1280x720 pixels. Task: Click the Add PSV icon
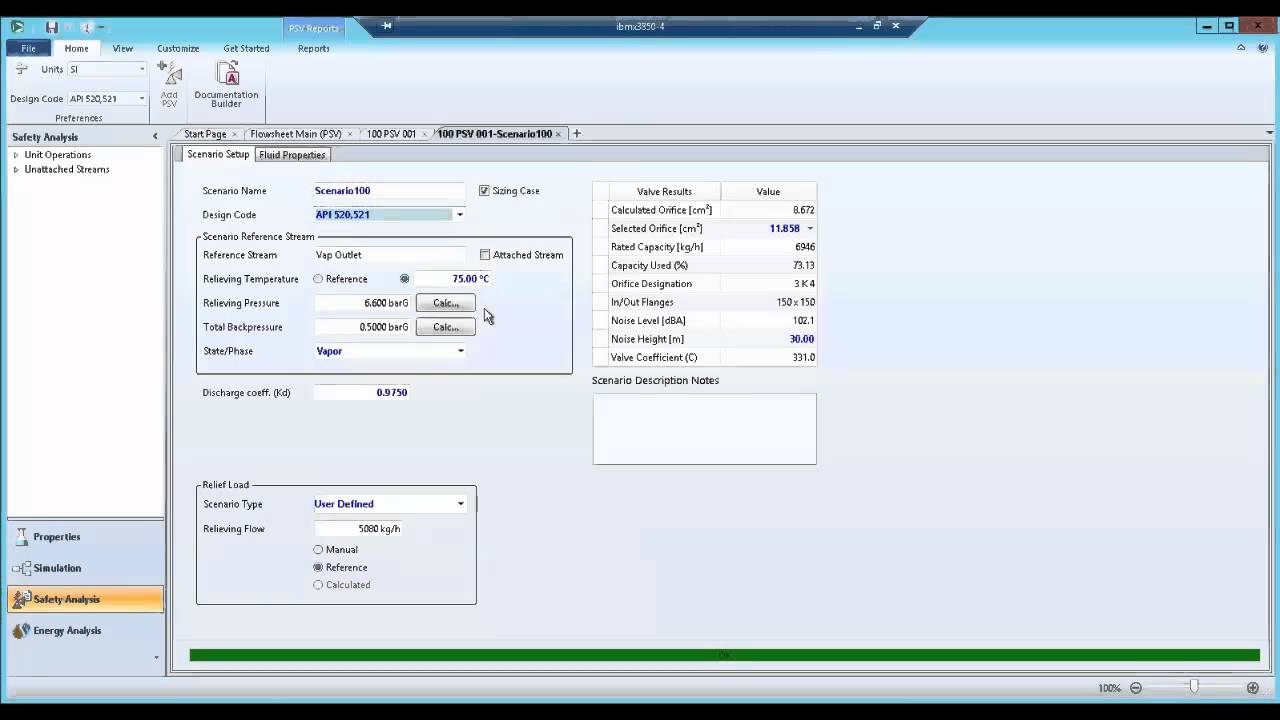[x=170, y=84]
